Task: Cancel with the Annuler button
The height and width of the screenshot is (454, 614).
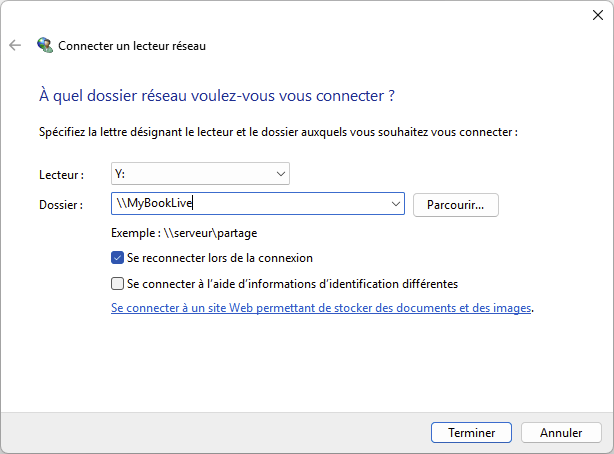Action: click(561, 433)
